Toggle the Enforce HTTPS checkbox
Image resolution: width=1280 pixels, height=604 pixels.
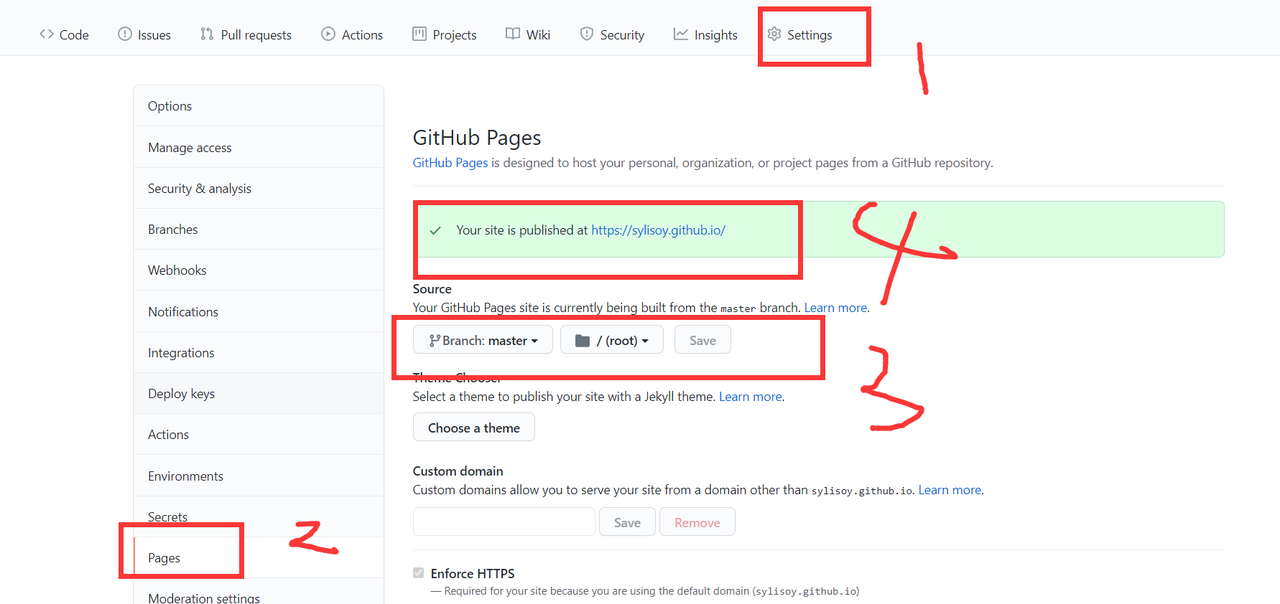pyautogui.click(x=418, y=573)
